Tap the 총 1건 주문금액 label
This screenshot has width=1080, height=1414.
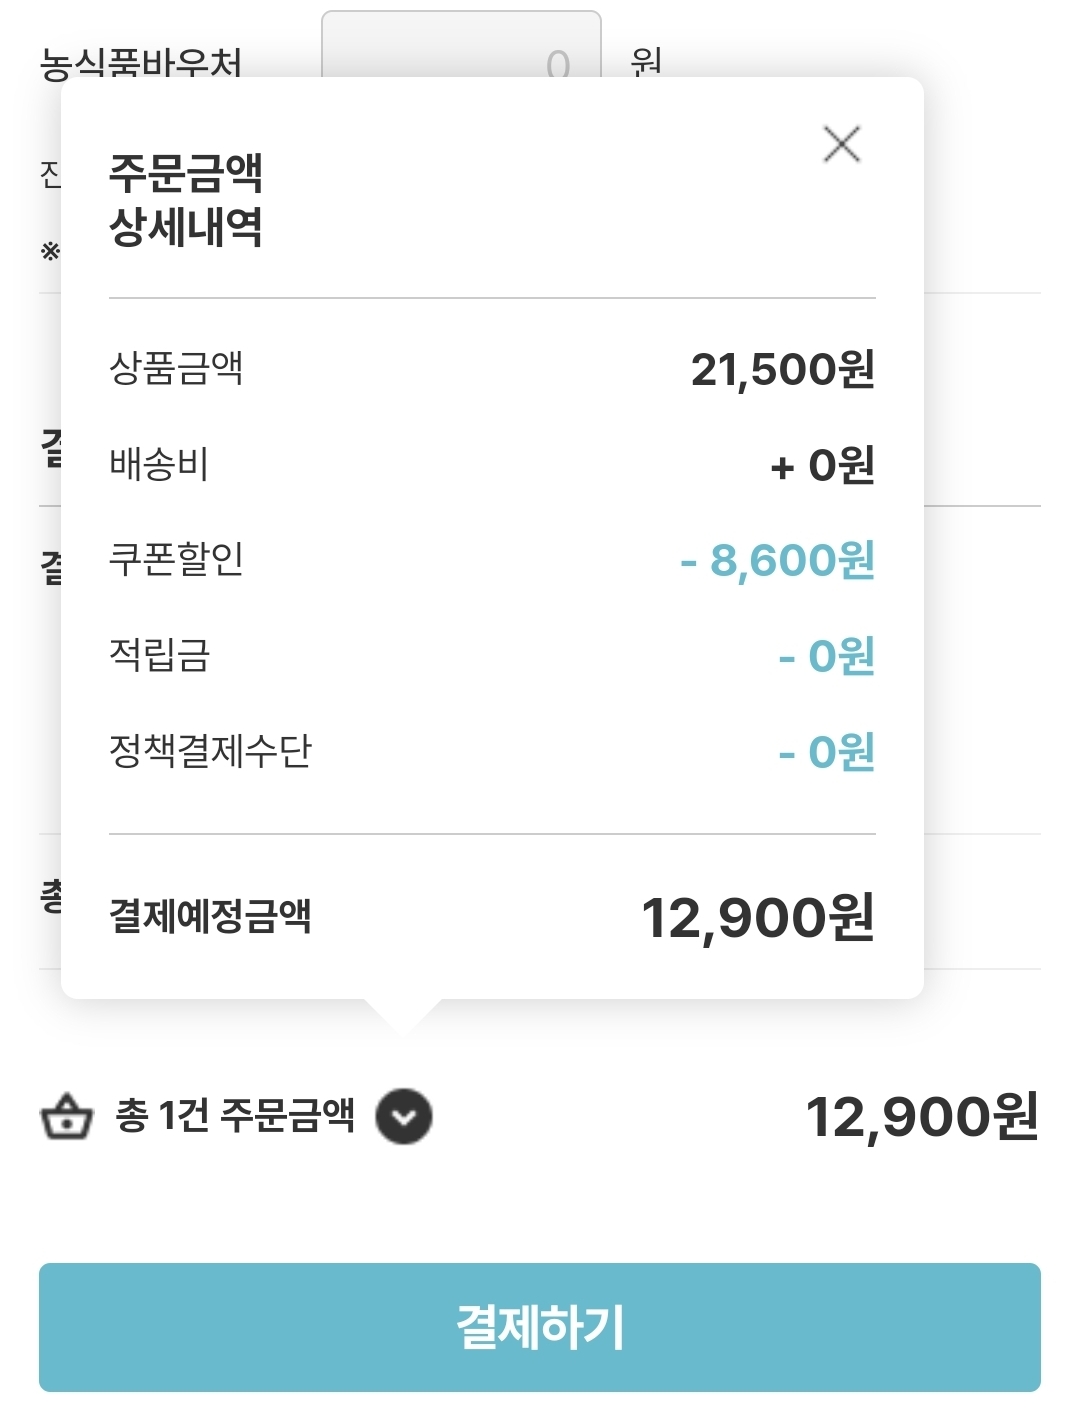236,1116
